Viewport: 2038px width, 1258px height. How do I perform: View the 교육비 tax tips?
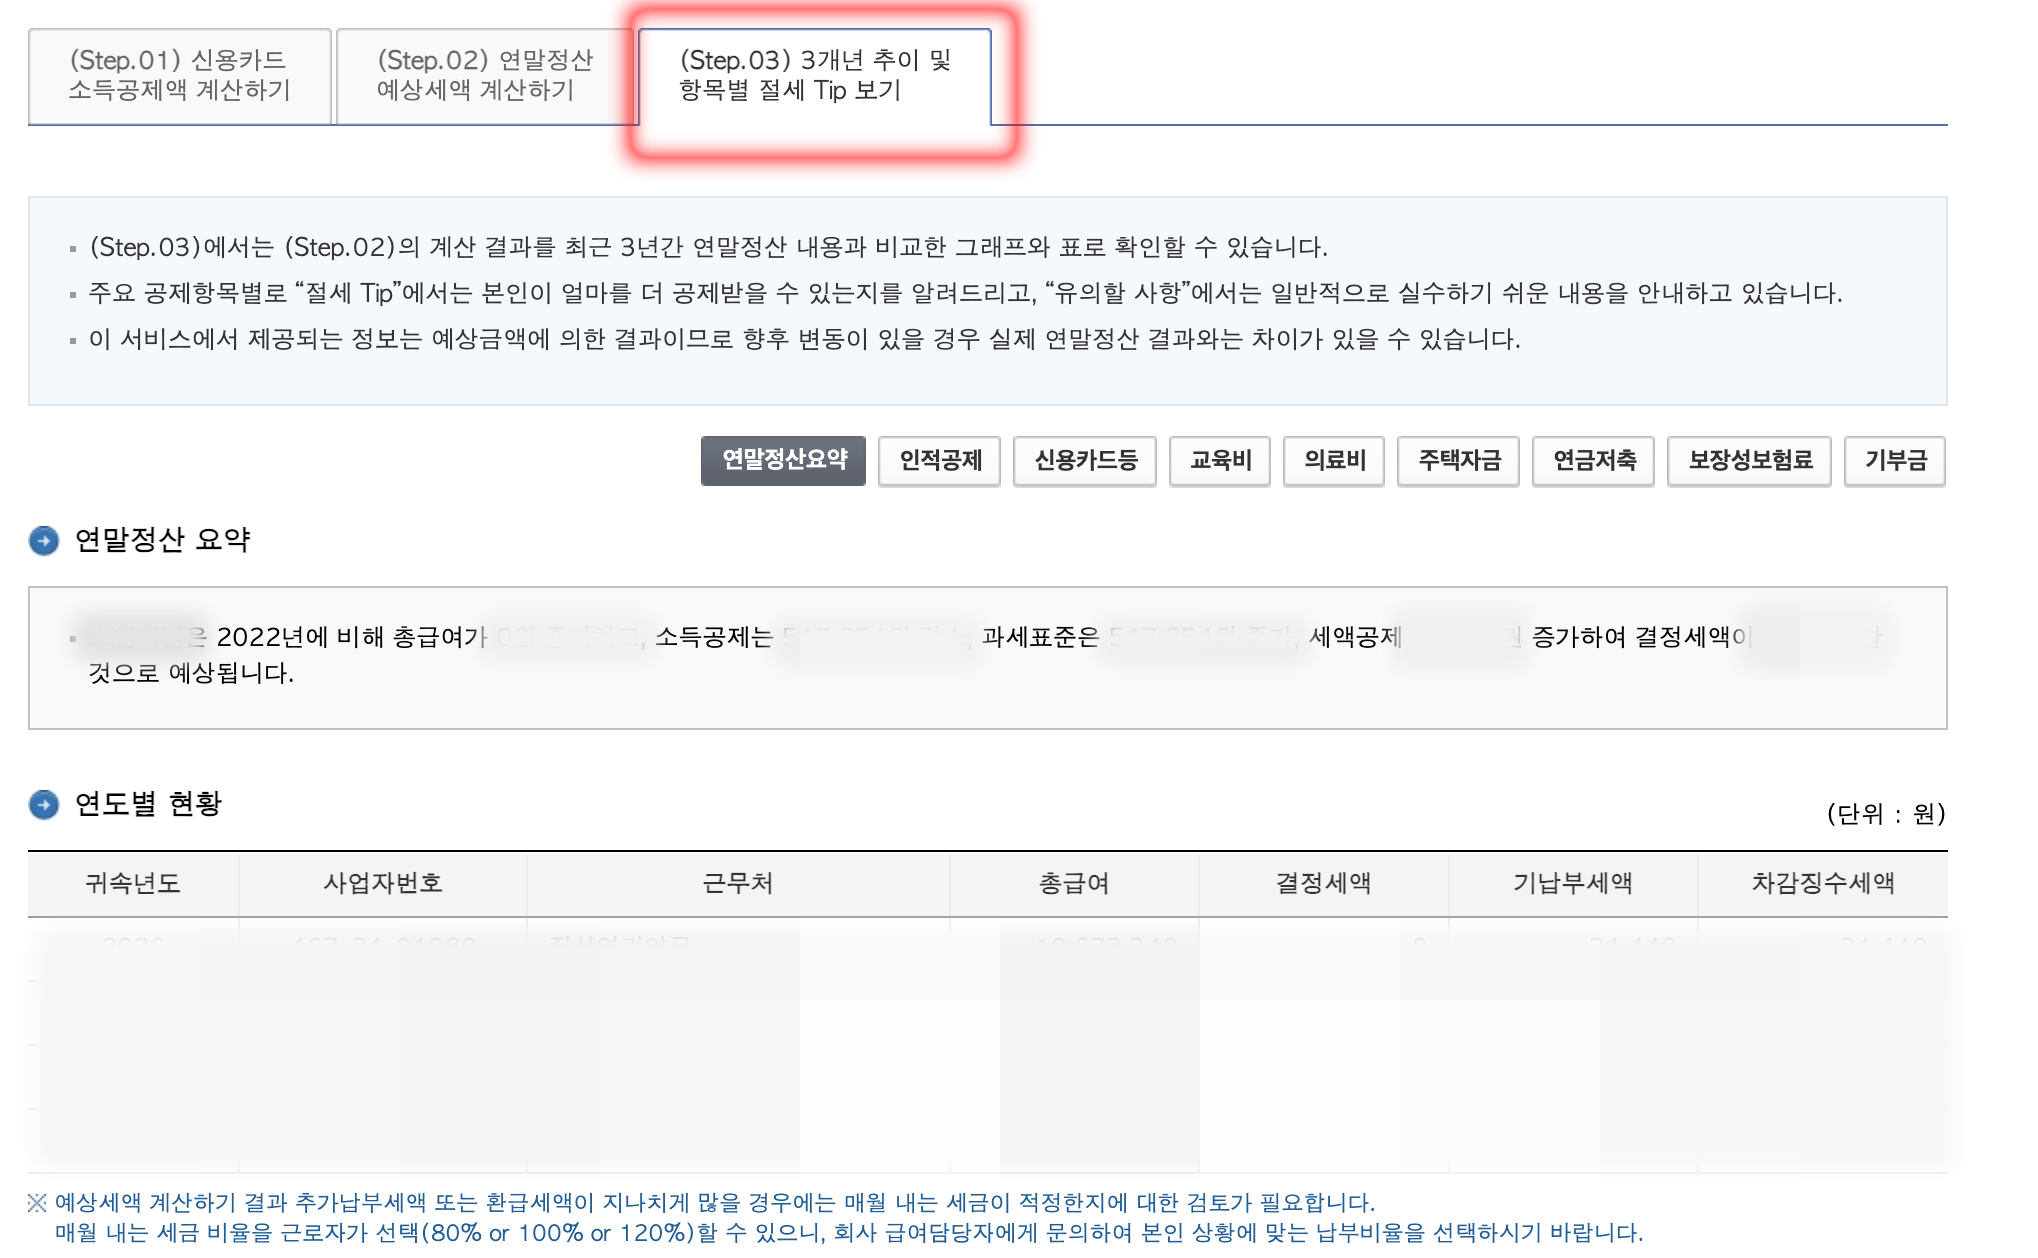[1219, 462]
